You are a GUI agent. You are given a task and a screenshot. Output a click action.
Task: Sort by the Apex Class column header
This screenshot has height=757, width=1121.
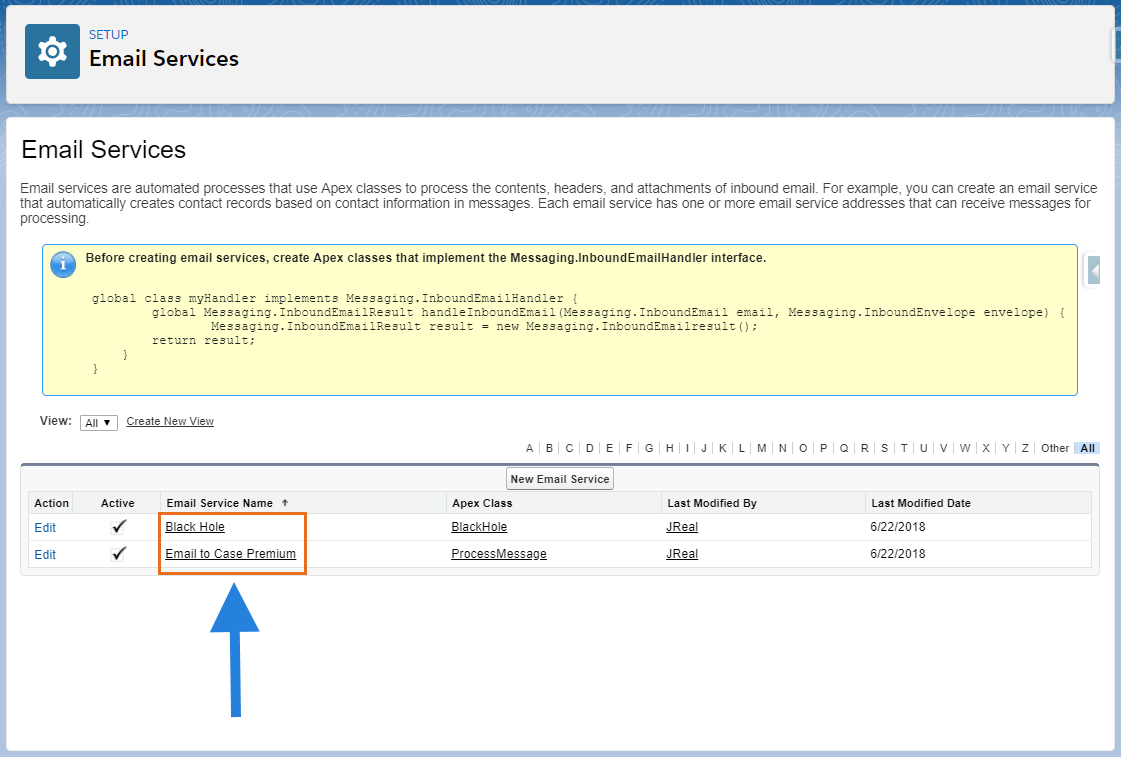483,503
